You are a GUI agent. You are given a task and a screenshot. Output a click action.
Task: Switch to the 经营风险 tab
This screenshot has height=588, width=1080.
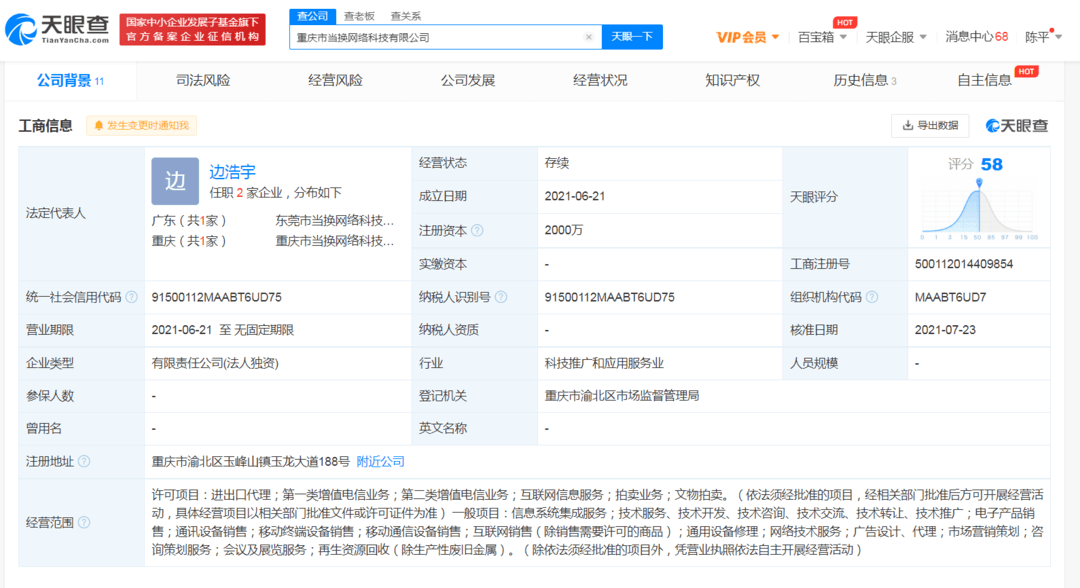[x=335, y=81]
